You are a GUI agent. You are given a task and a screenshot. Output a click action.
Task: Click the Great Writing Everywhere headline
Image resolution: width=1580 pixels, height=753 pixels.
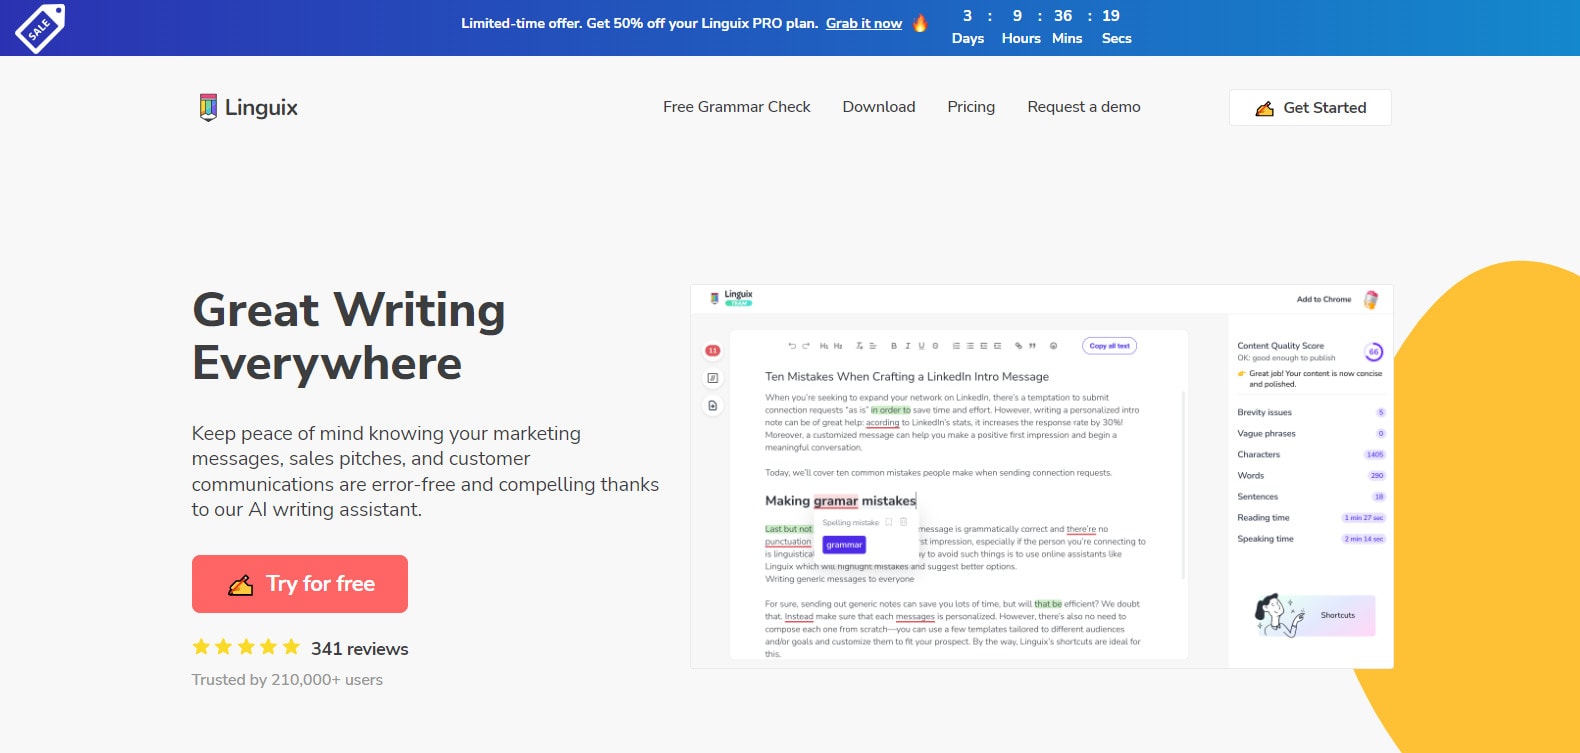pyautogui.click(x=348, y=337)
